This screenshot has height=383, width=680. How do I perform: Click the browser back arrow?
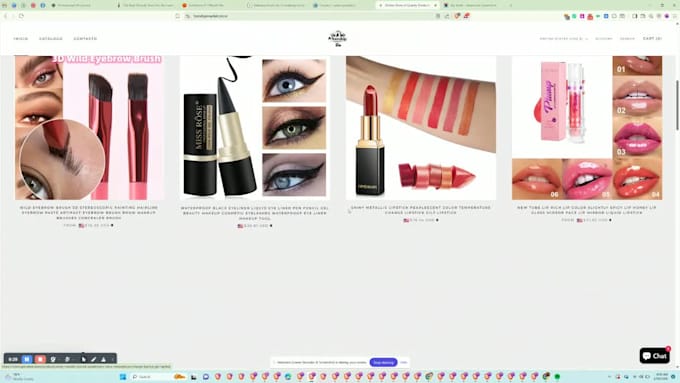coord(6,16)
